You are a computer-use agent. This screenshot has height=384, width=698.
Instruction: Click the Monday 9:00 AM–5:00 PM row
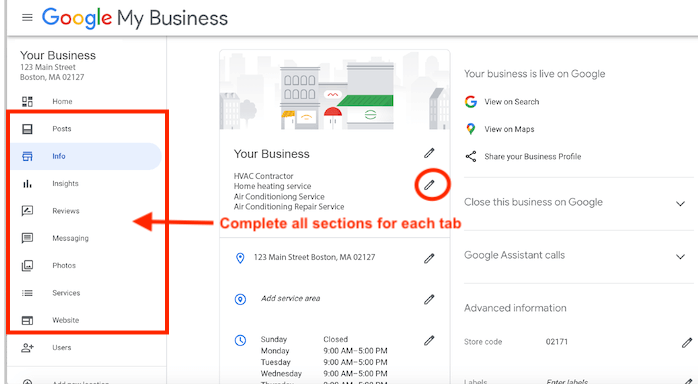tap(324, 351)
